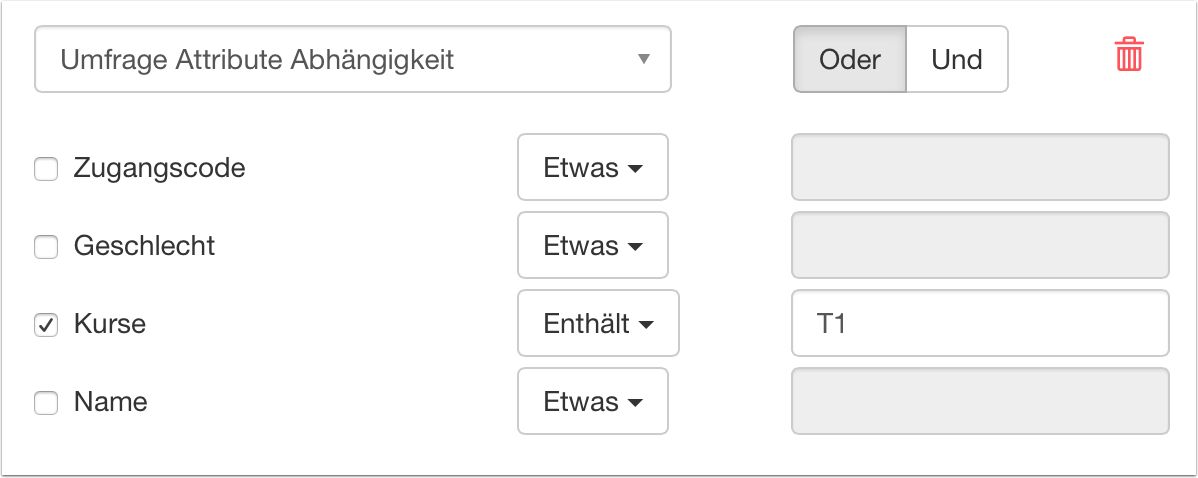Click the greyed value field for Geschlecht
Image resolution: width=1198 pixels, height=478 pixels.
980,246
